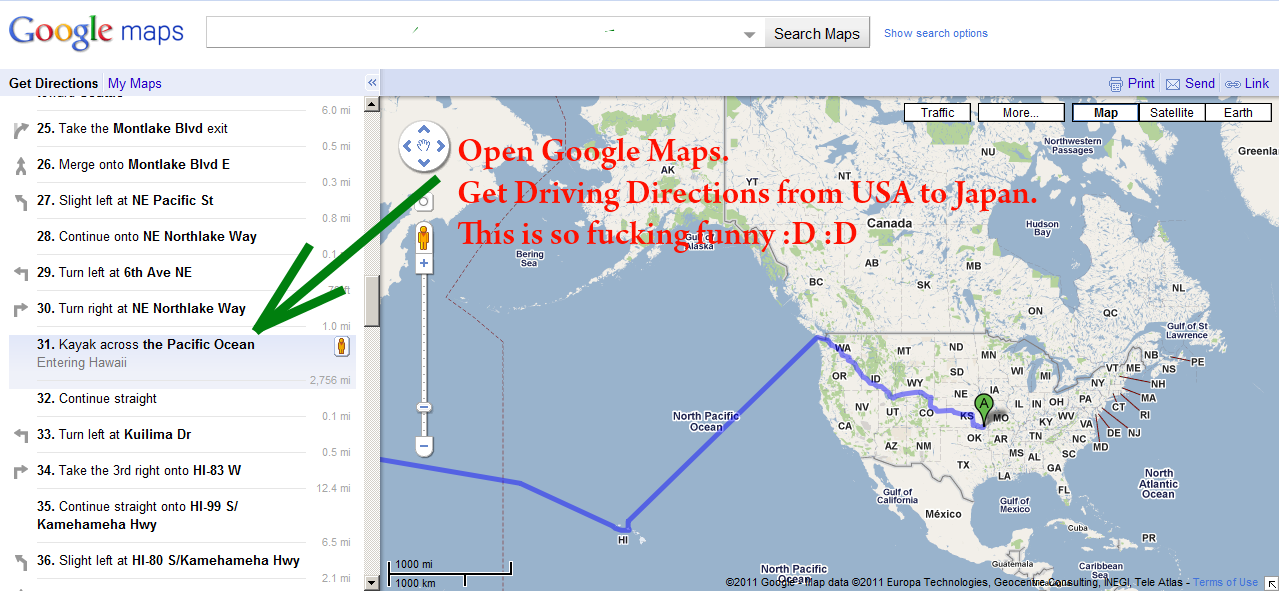Collapse the directions side panel
1279x591 pixels.
(x=372, y=83)
